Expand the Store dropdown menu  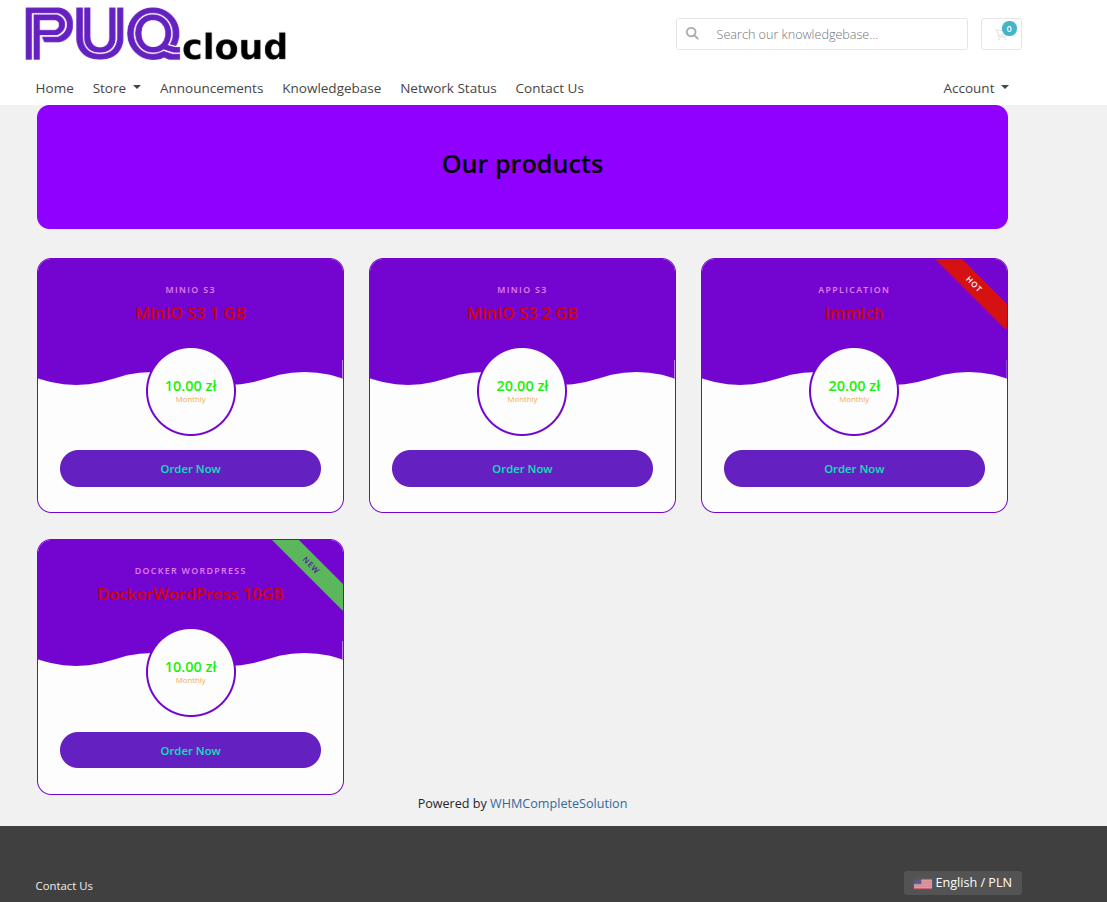pyautogui.click(x=116, y=88)
